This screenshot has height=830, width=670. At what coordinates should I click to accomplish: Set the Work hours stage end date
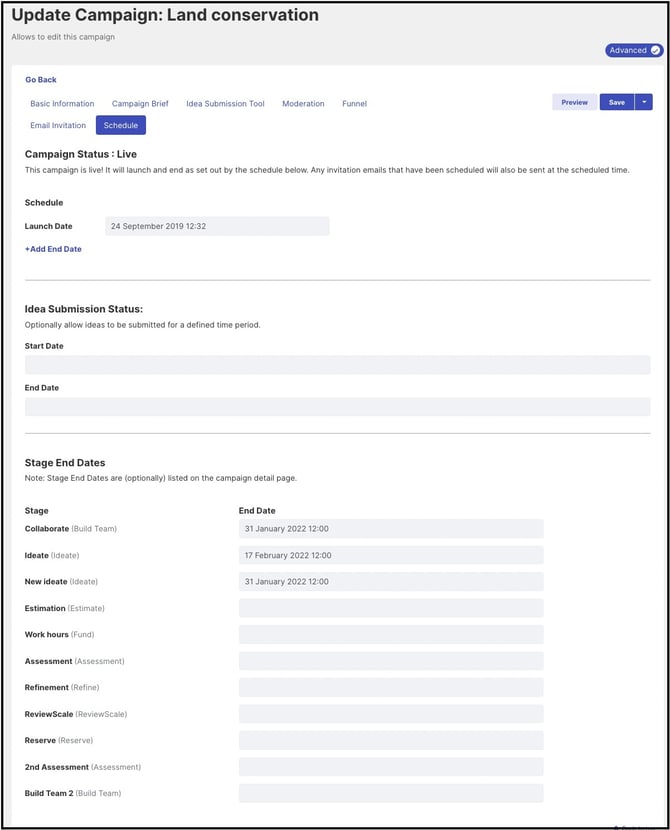pos(391,635)
